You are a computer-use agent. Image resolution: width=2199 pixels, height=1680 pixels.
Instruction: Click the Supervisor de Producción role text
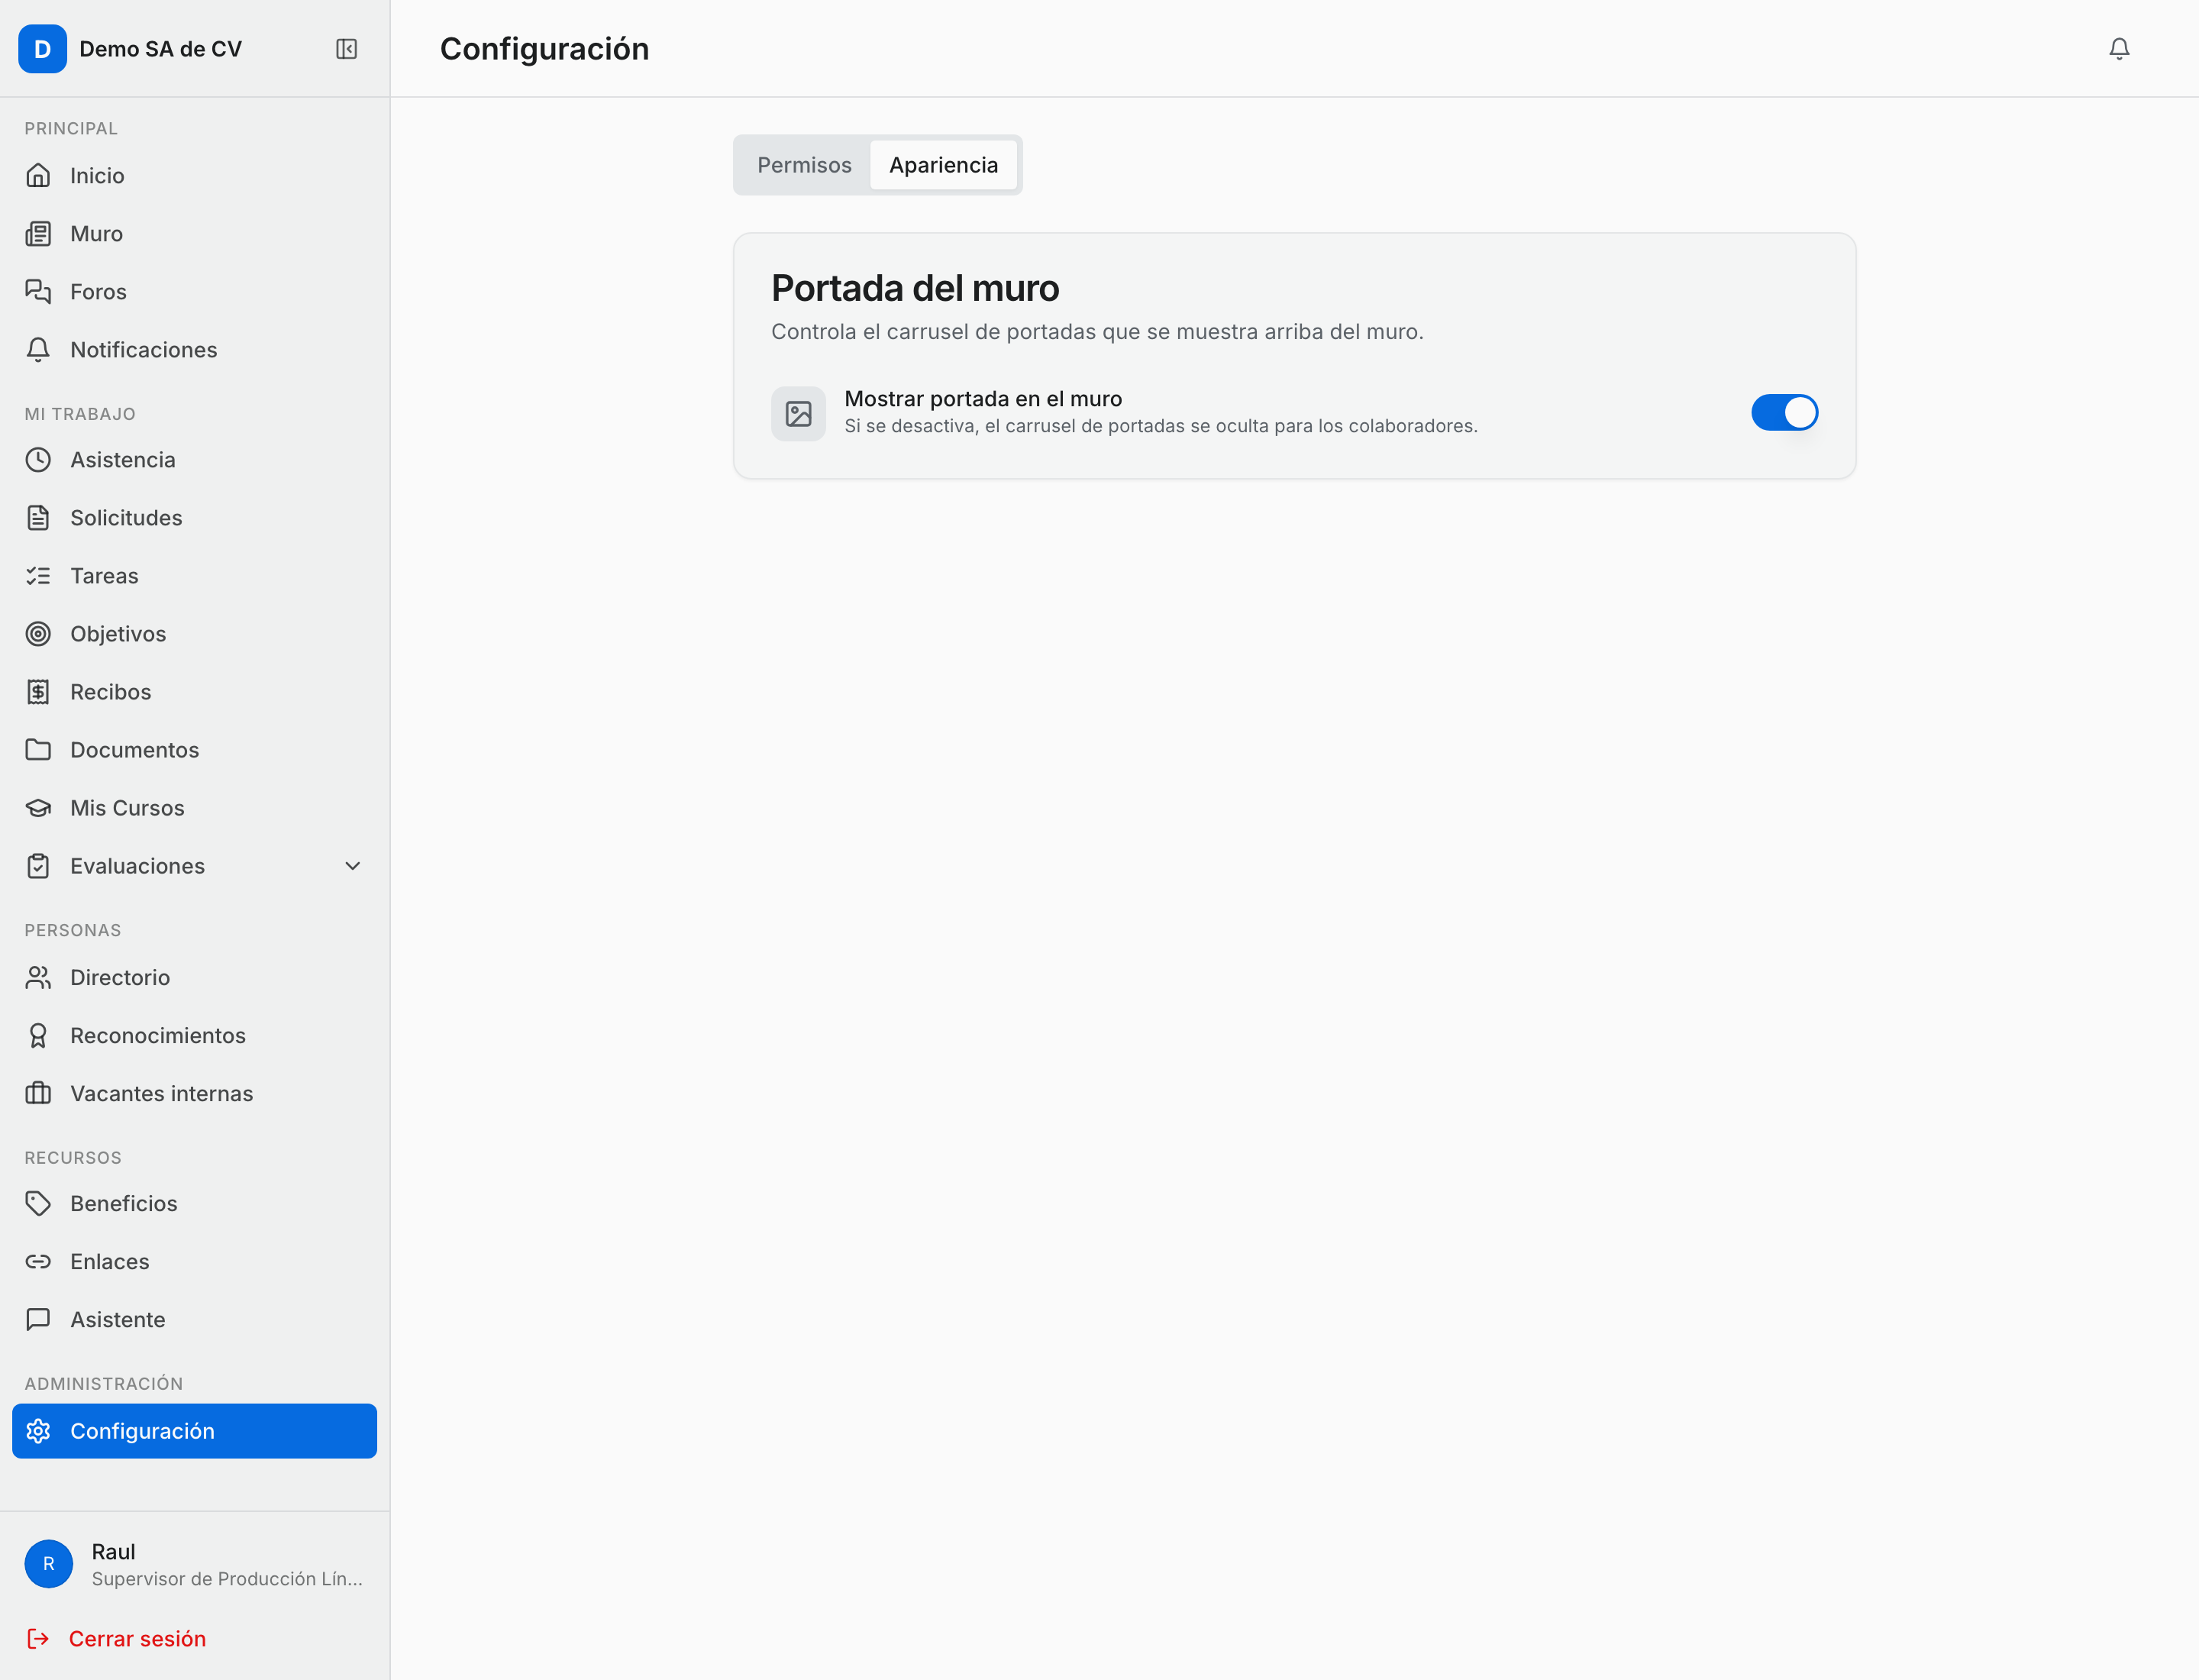(227, 1579)
